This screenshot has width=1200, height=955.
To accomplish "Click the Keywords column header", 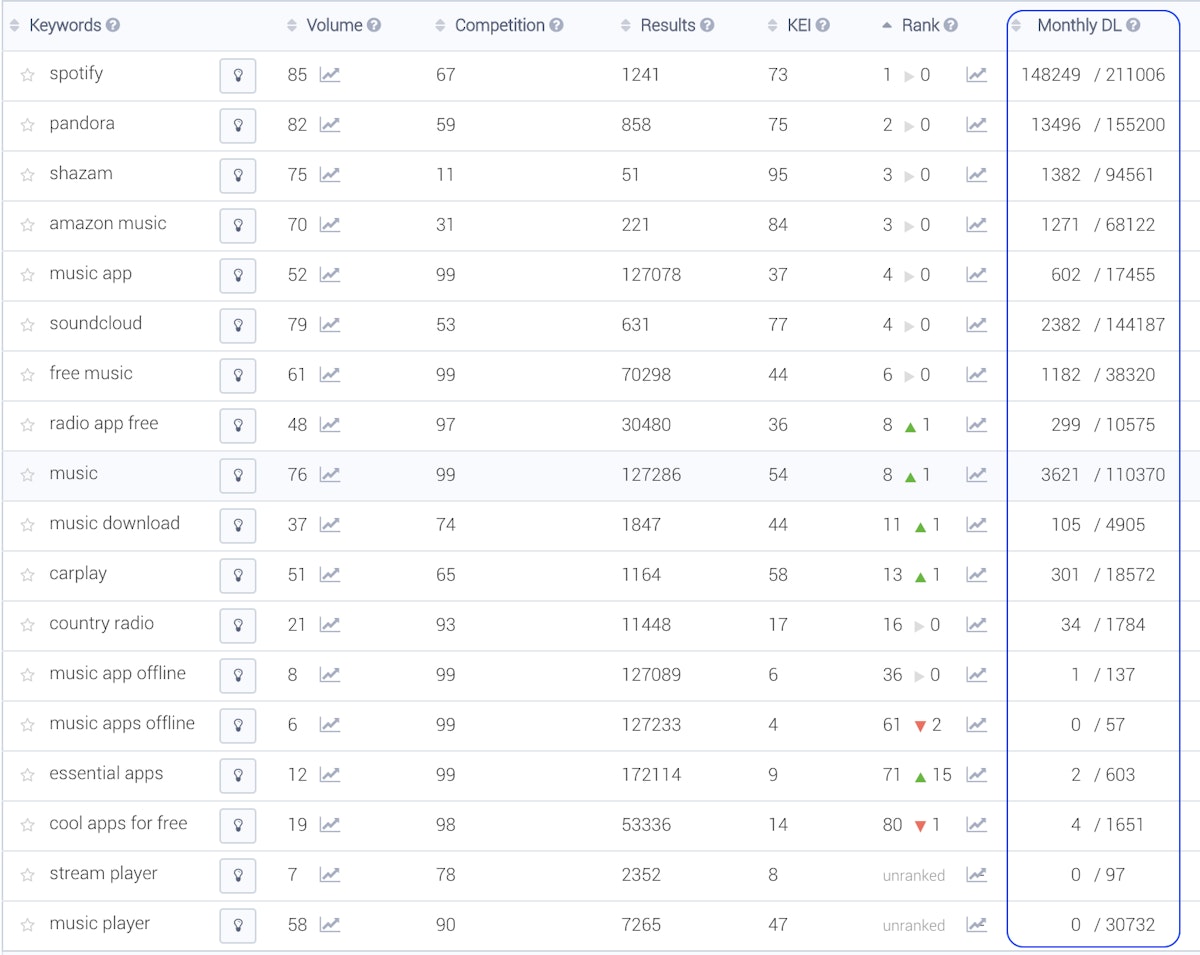I will pyautogui.click(x=65, y=26).
